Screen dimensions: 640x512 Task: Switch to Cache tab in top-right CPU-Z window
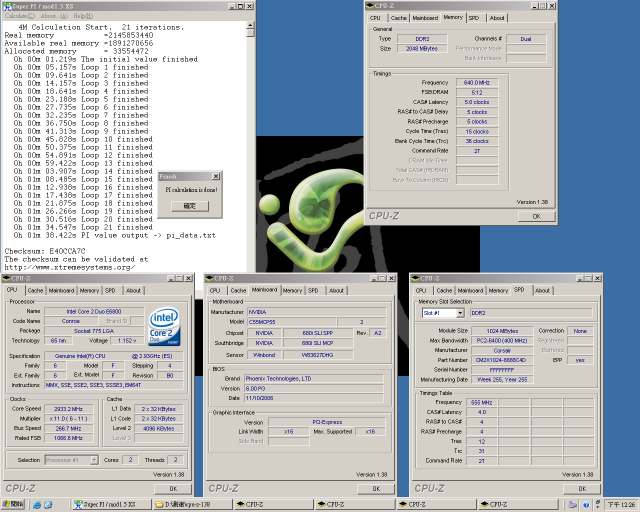[x=398, y=18]
